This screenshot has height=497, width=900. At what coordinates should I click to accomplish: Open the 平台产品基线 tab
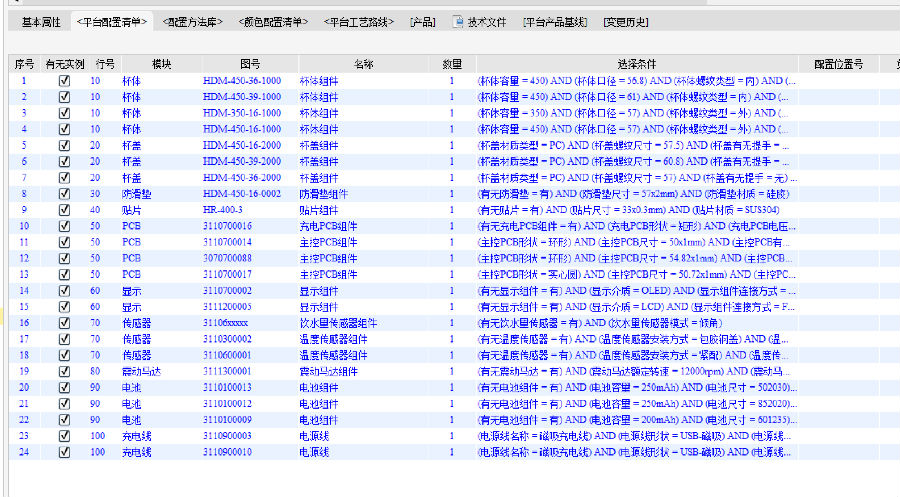pos(554,22)
